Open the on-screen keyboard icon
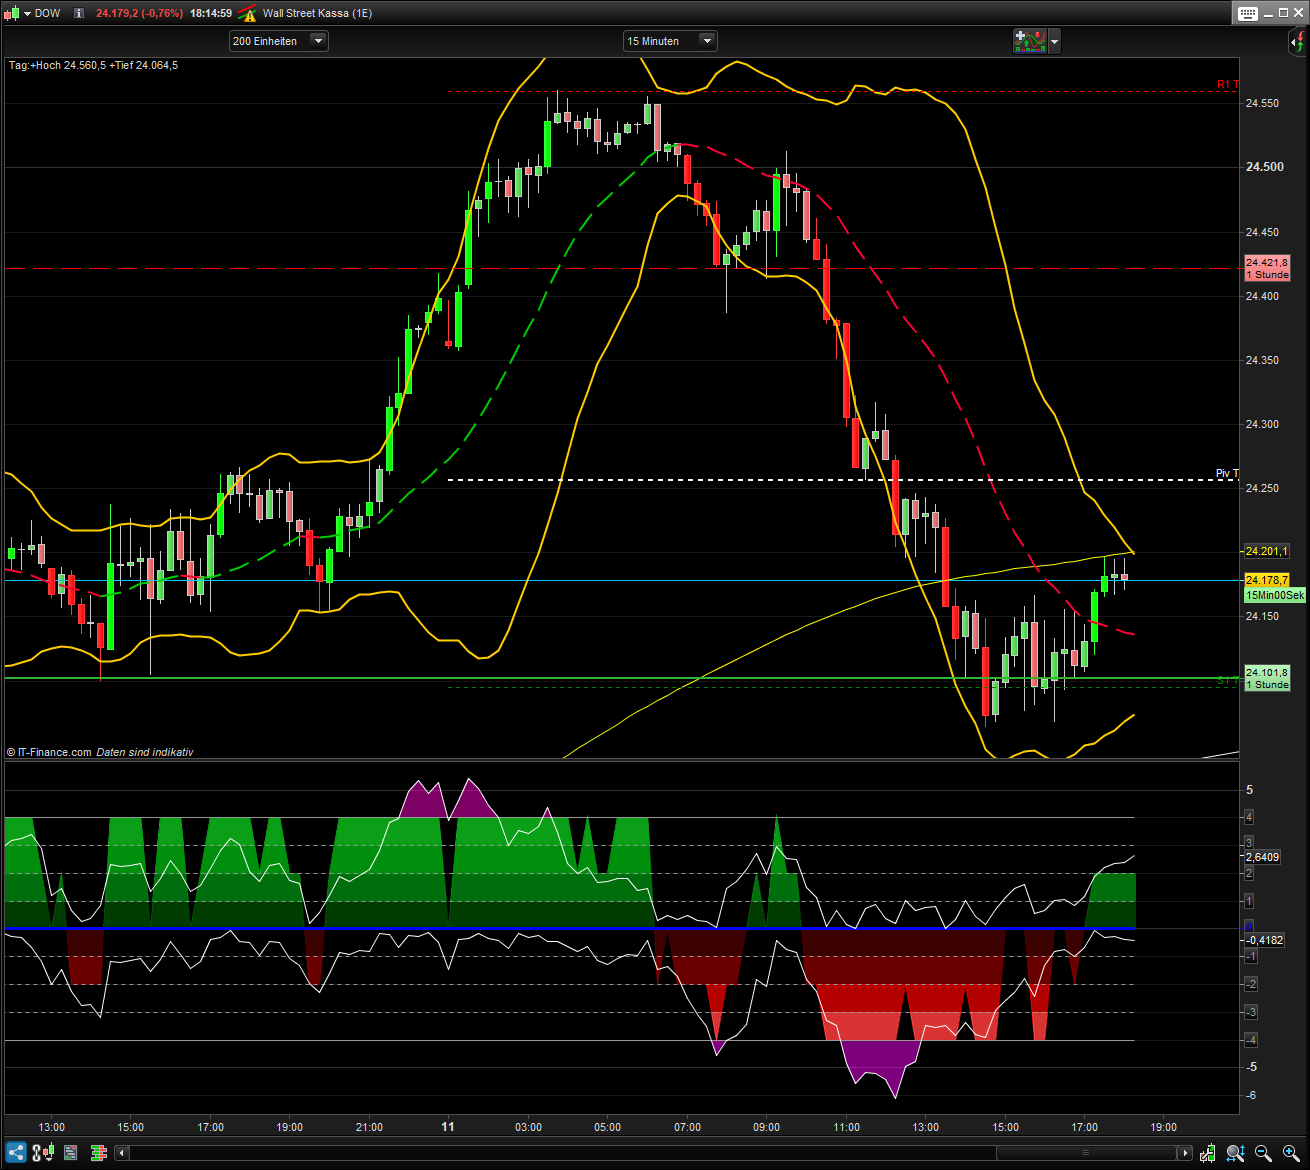This screenshot has width=1310, height=1170. pyautogui.click(x=1248, y=13)
